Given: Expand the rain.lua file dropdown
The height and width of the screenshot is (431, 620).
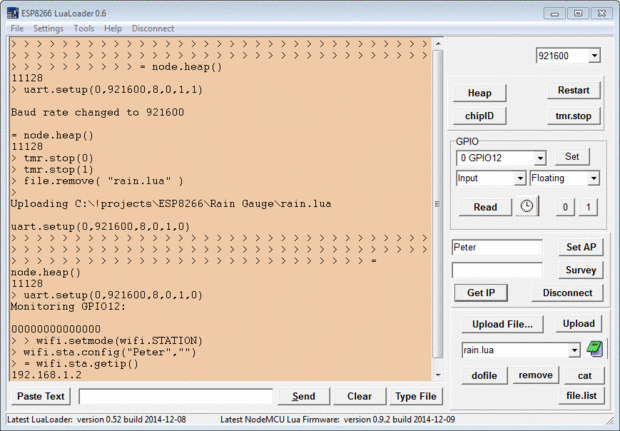Looking at the screenshot, I should point(575,350).
